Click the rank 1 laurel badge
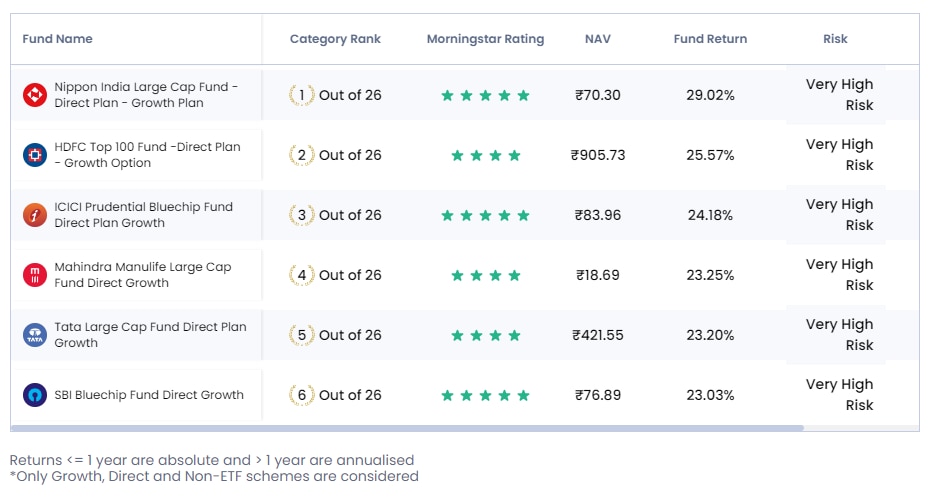 [301, 95]
